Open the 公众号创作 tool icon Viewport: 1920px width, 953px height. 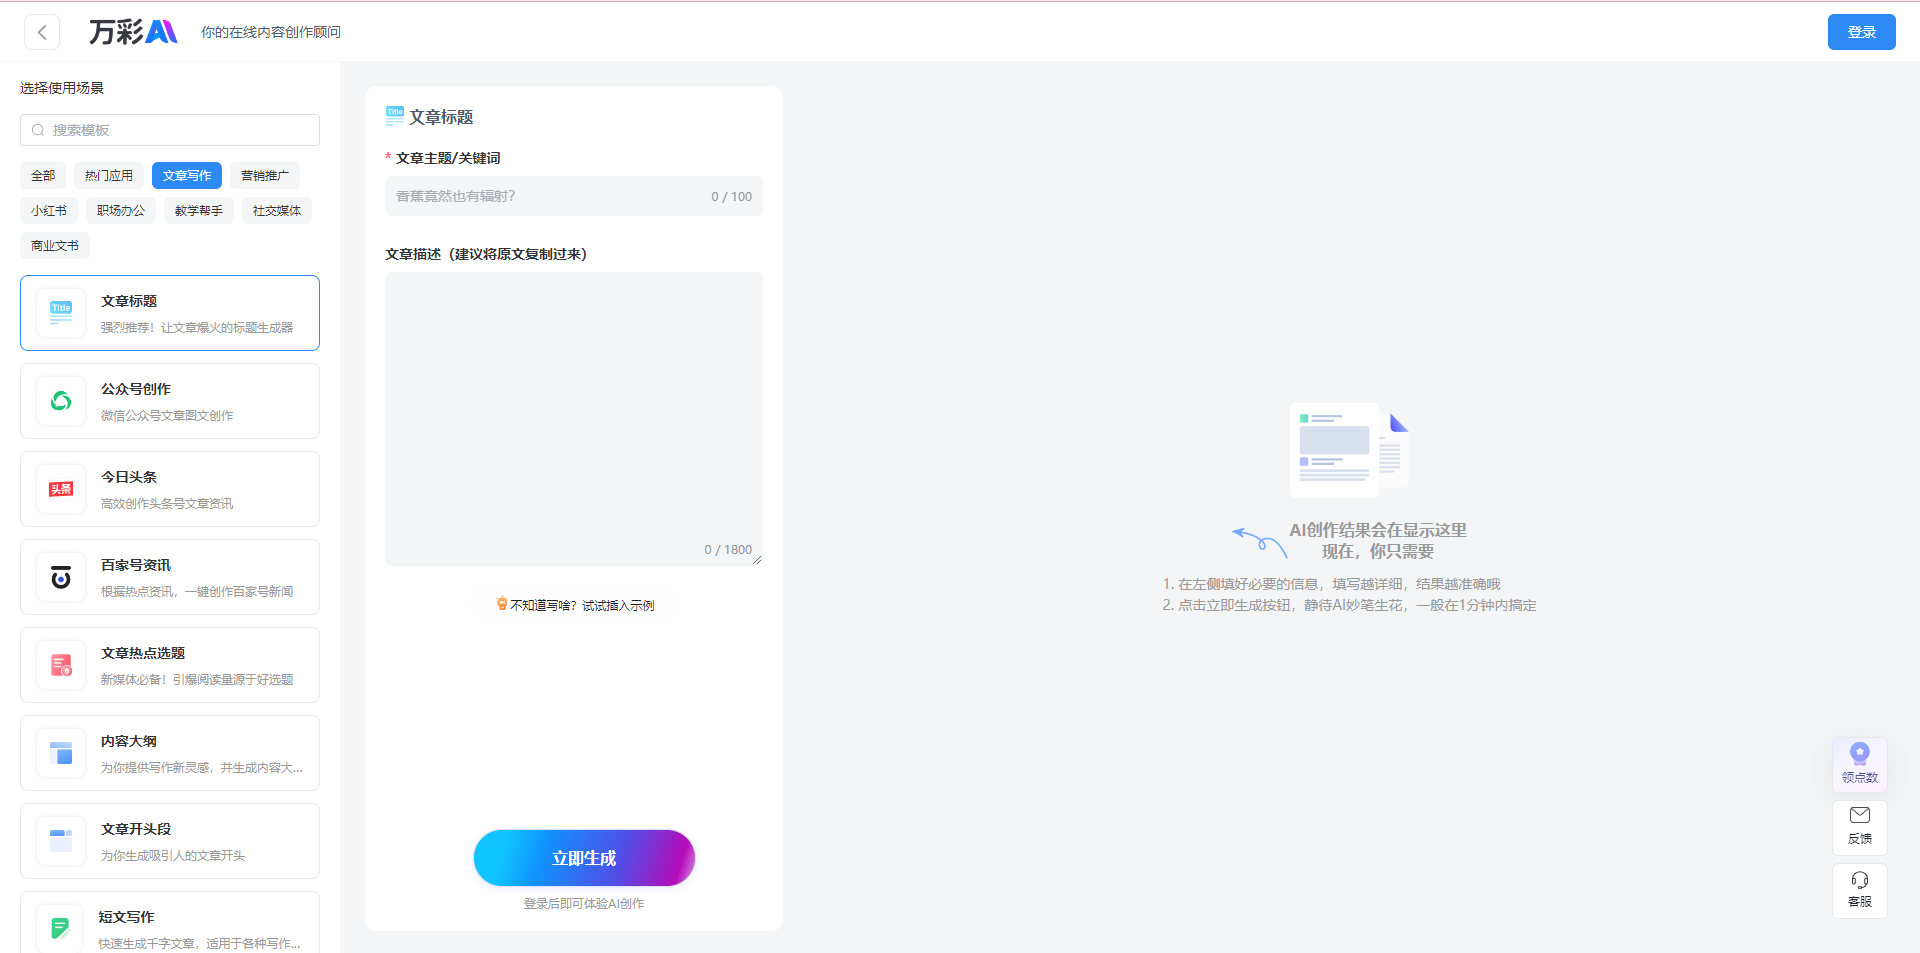click(x=60, y=400)
